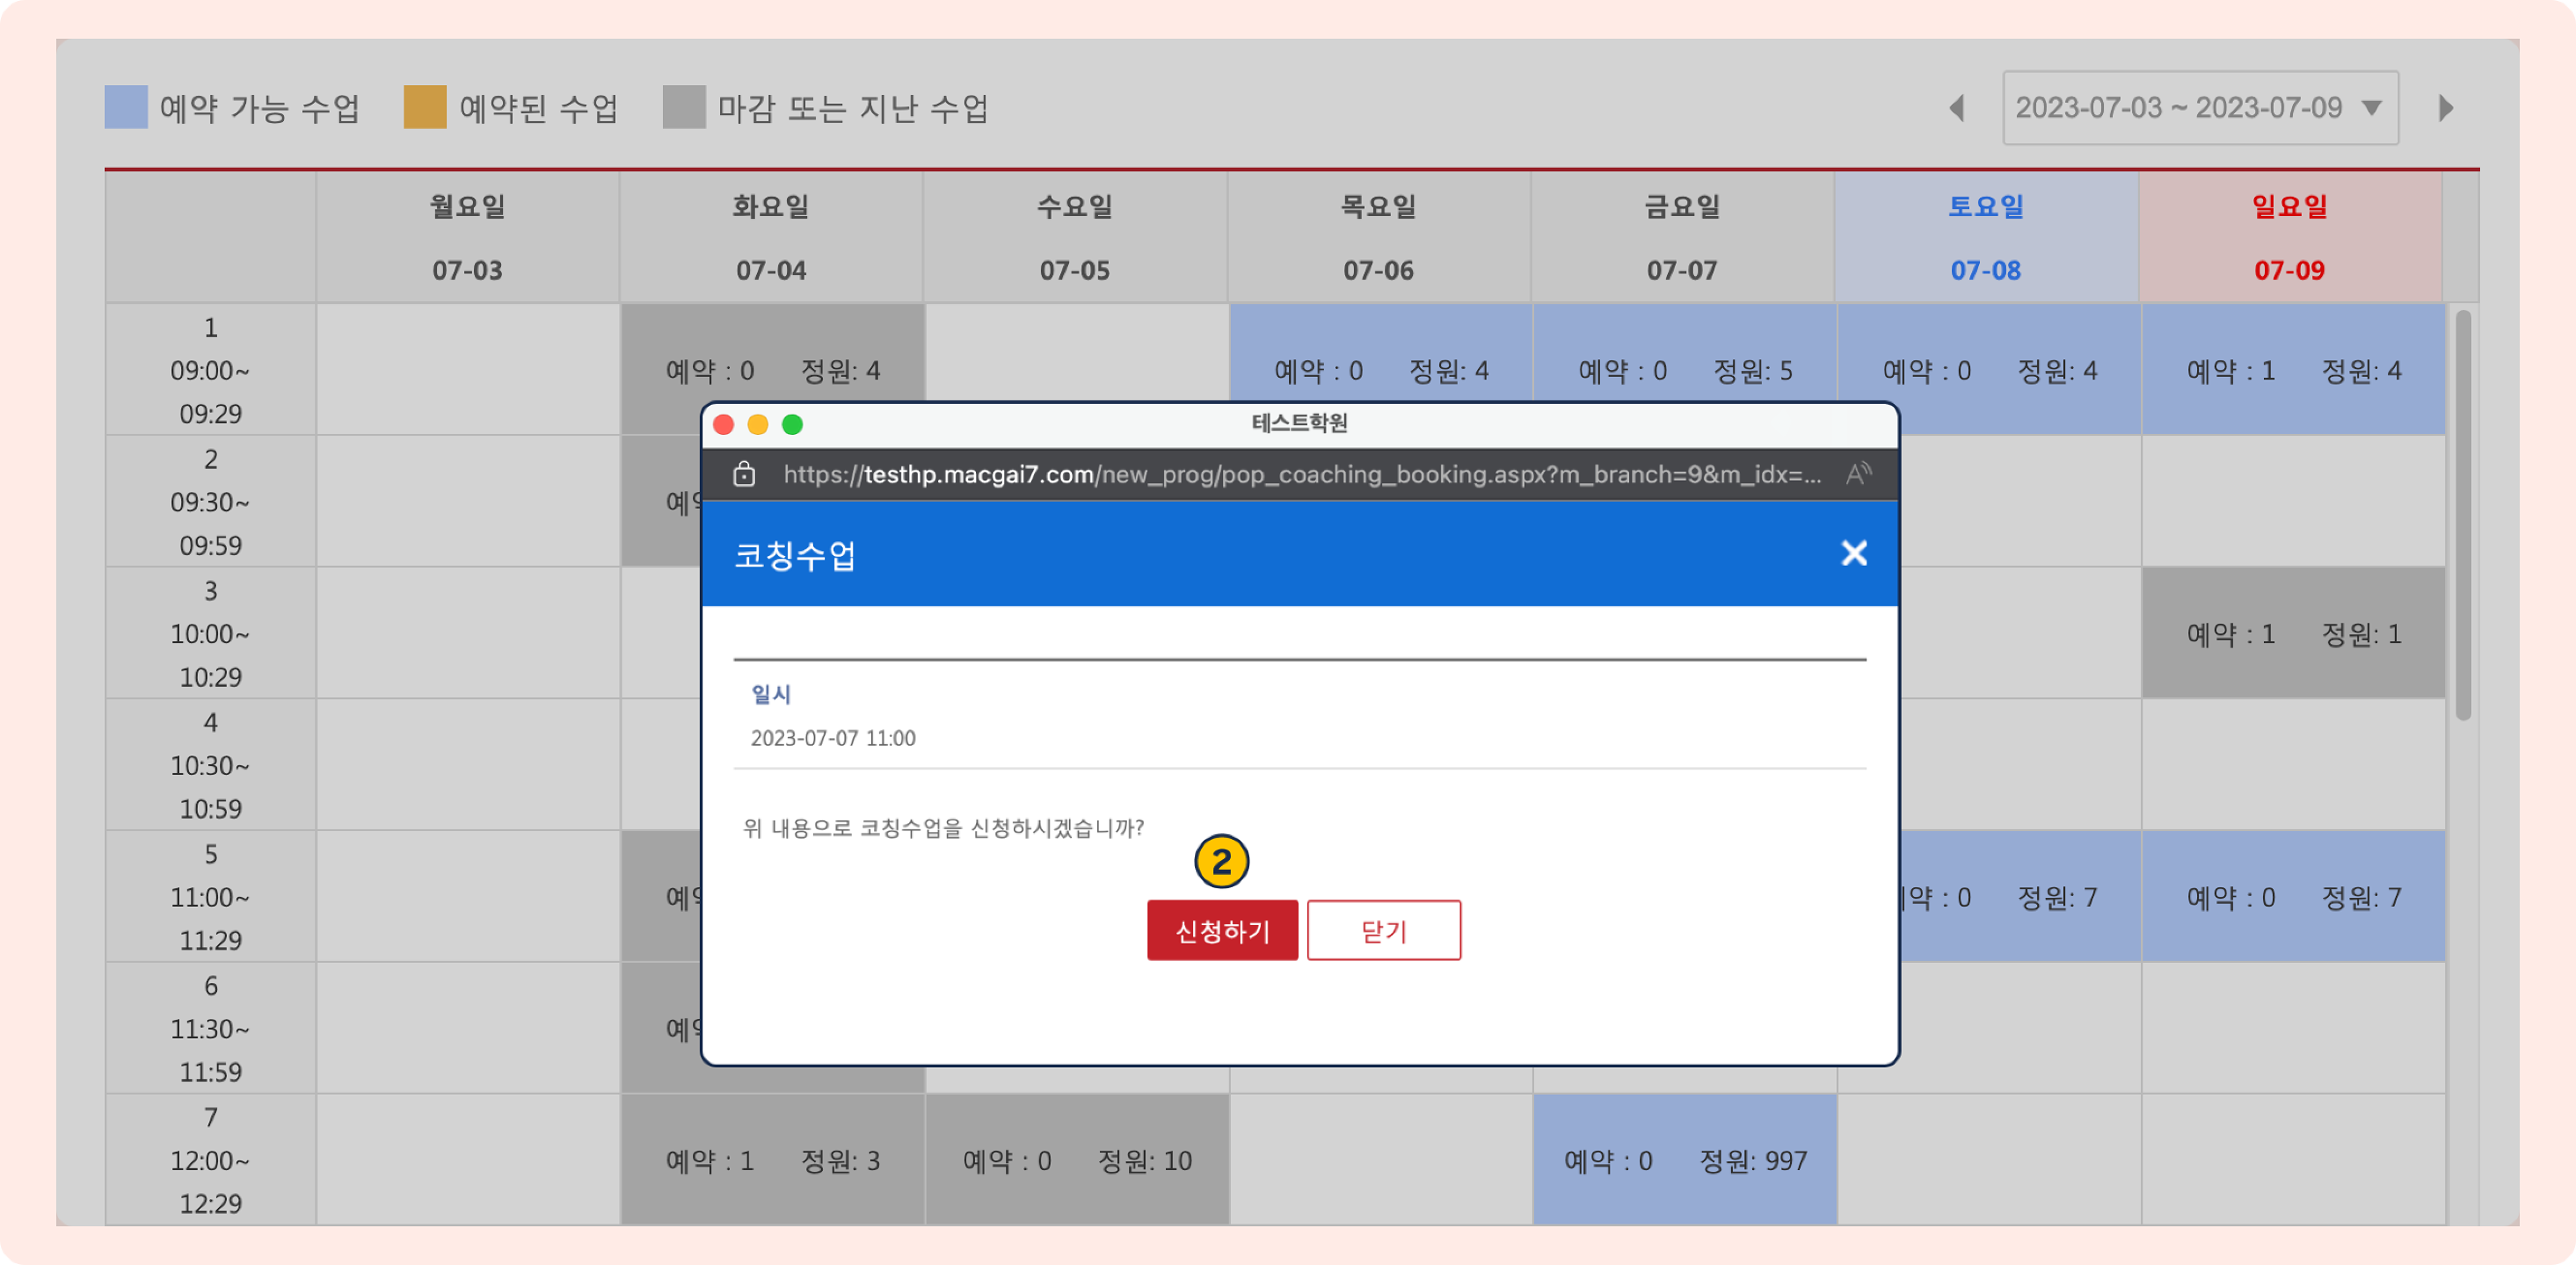Click the yellow minimize button of the popup window
Viewport: 2576px width, 1265px height.
(x=758, y=425)
